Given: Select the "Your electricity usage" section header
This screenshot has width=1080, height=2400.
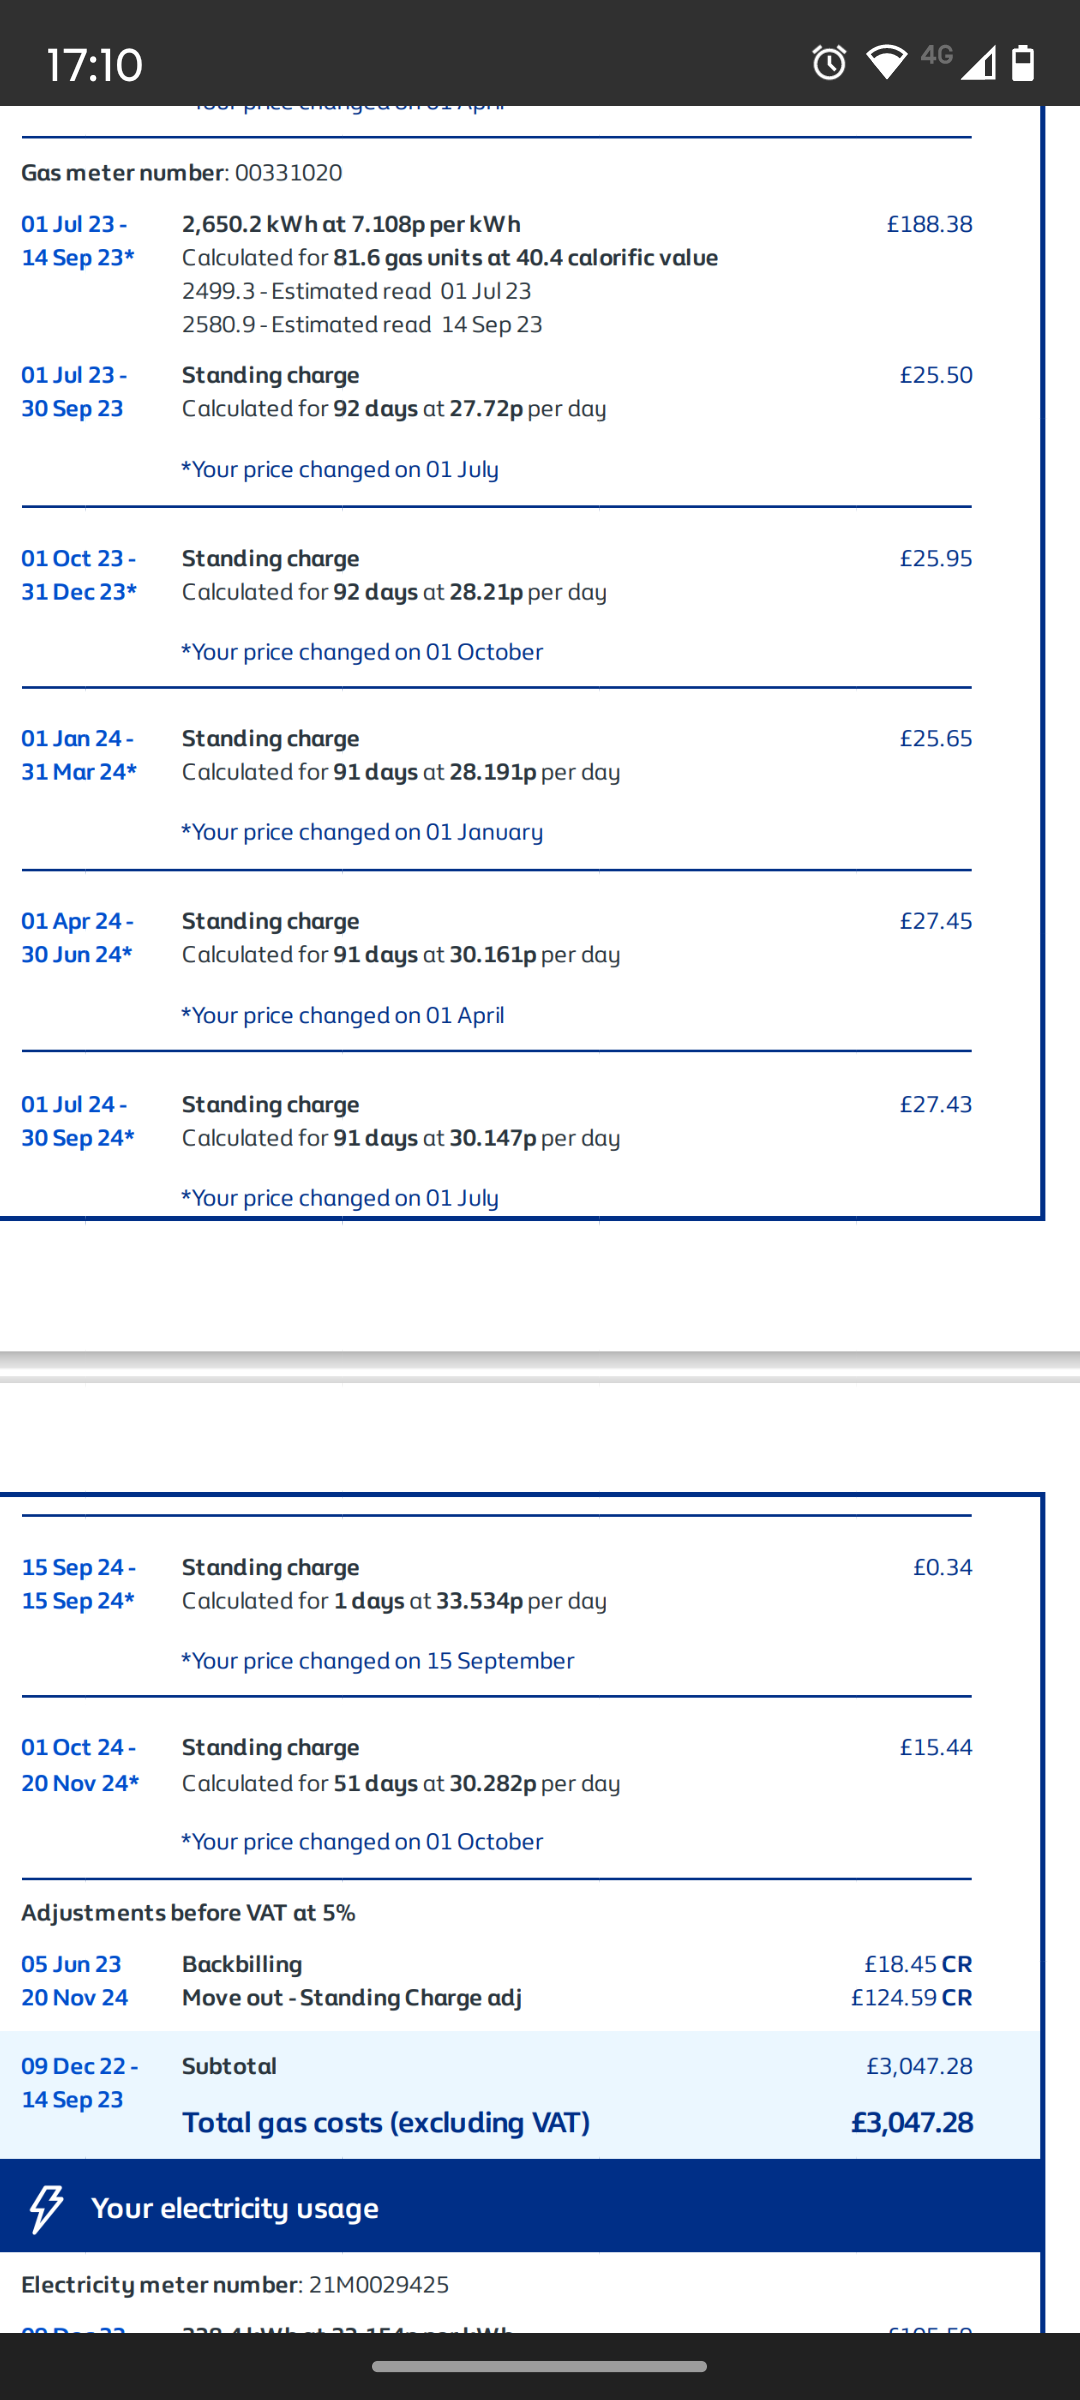Looking at the screenshot, I should (234, 2208).
